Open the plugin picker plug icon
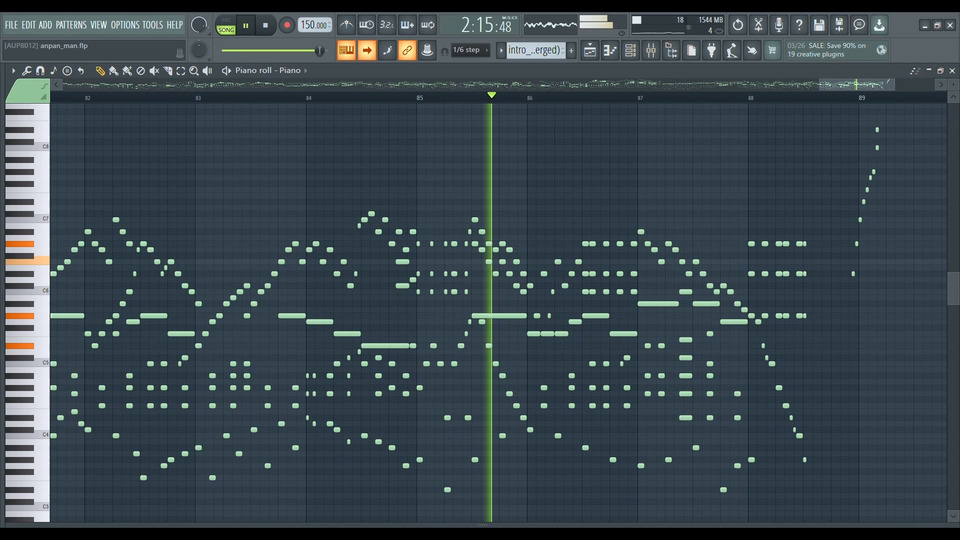Image resolution: width=960 pixels, height=540 pixels. coord(711,51)
